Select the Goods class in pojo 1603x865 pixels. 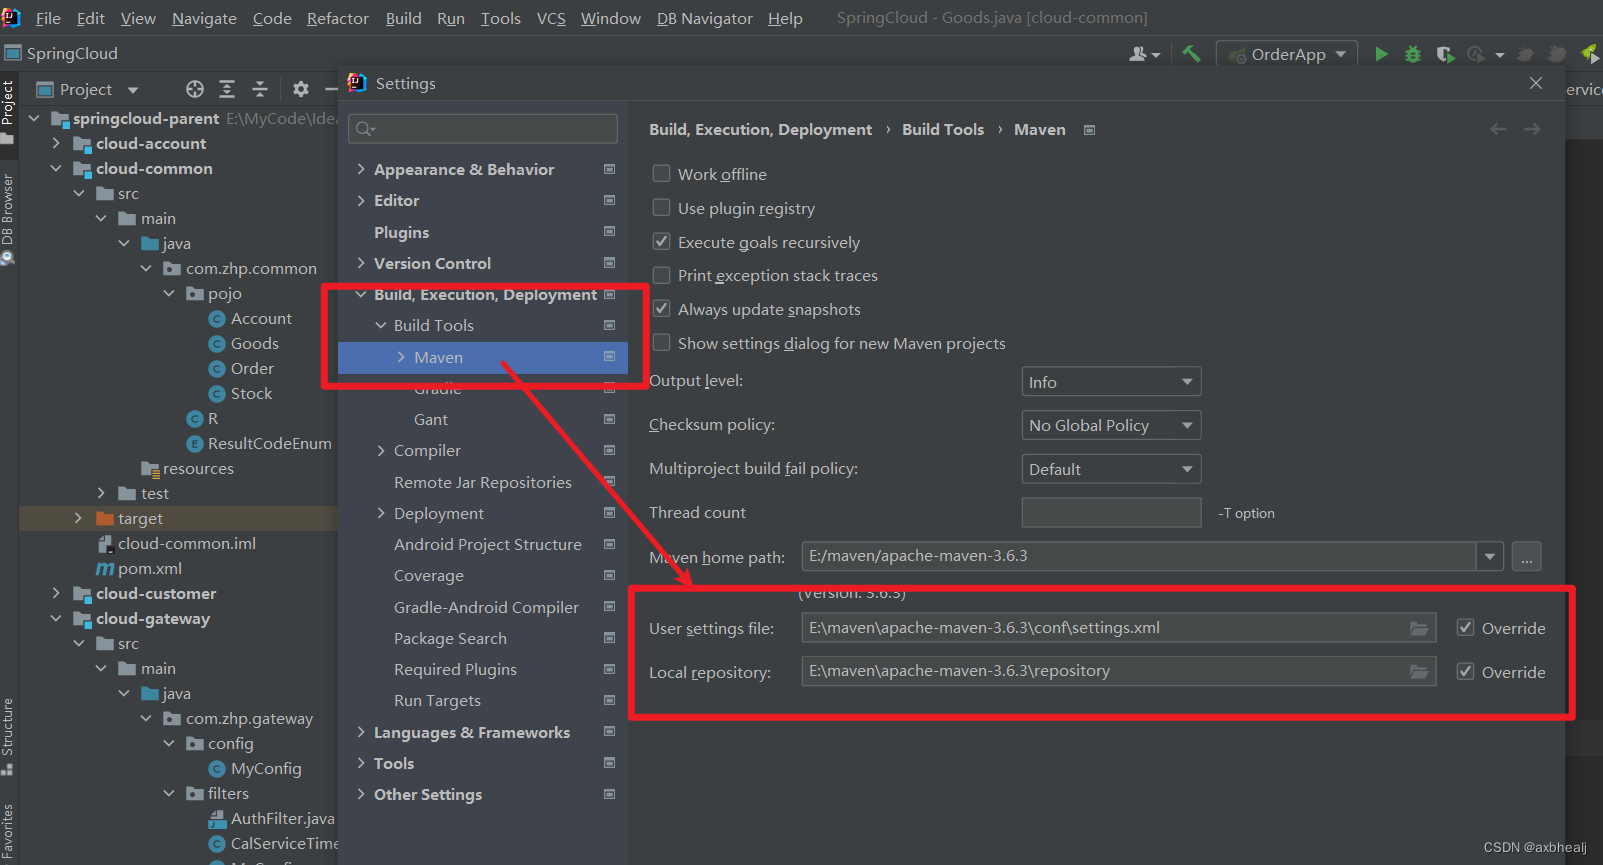244,343
